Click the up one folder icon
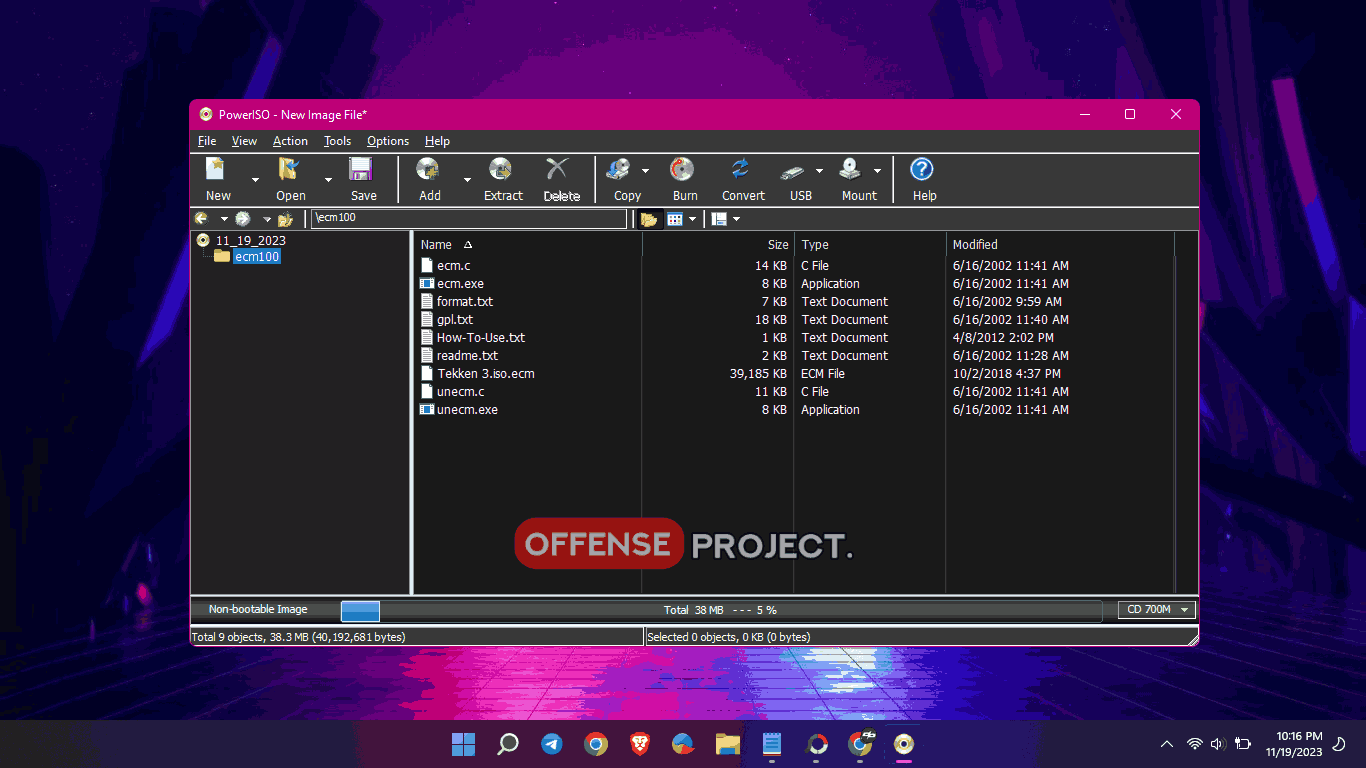This screenshot has height=768, width=1366. pyautogui.click(x=286, y=218)
